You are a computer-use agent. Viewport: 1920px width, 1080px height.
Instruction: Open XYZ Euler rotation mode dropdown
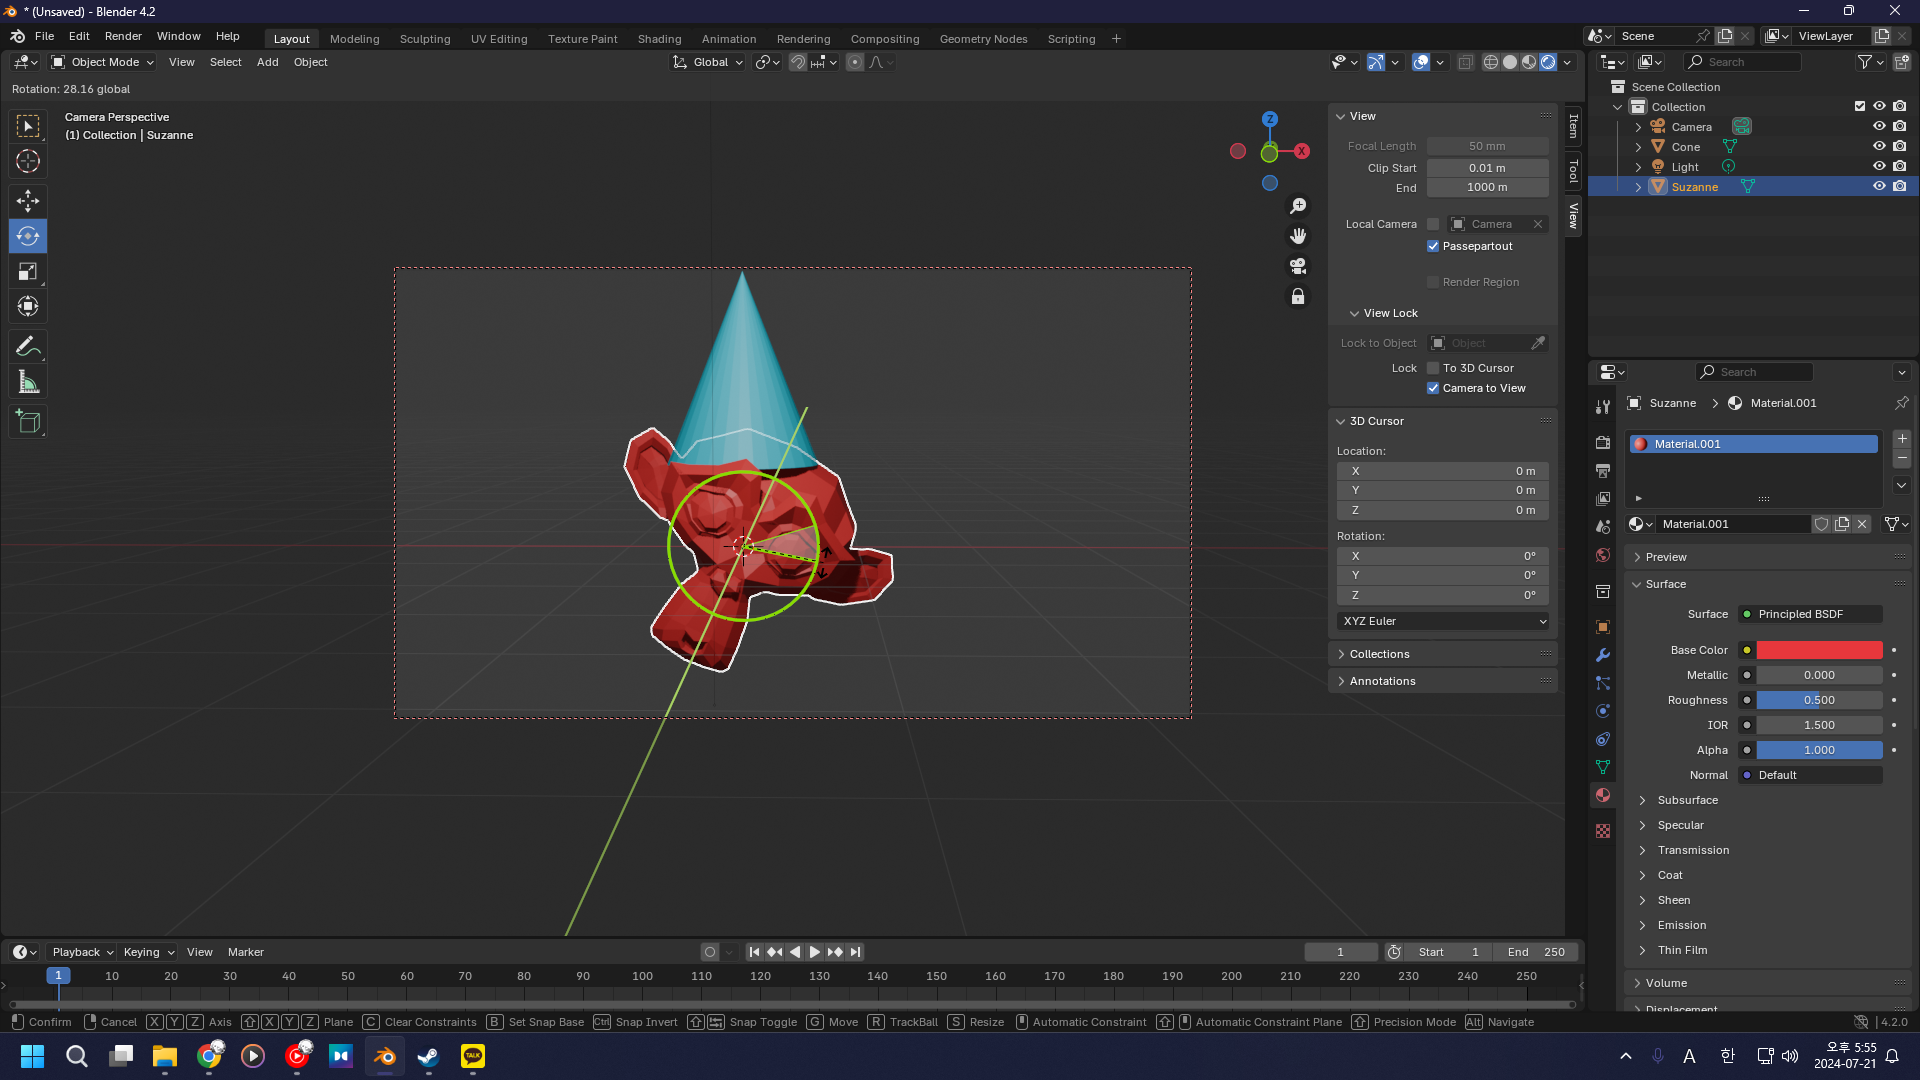pos(1443,621)
